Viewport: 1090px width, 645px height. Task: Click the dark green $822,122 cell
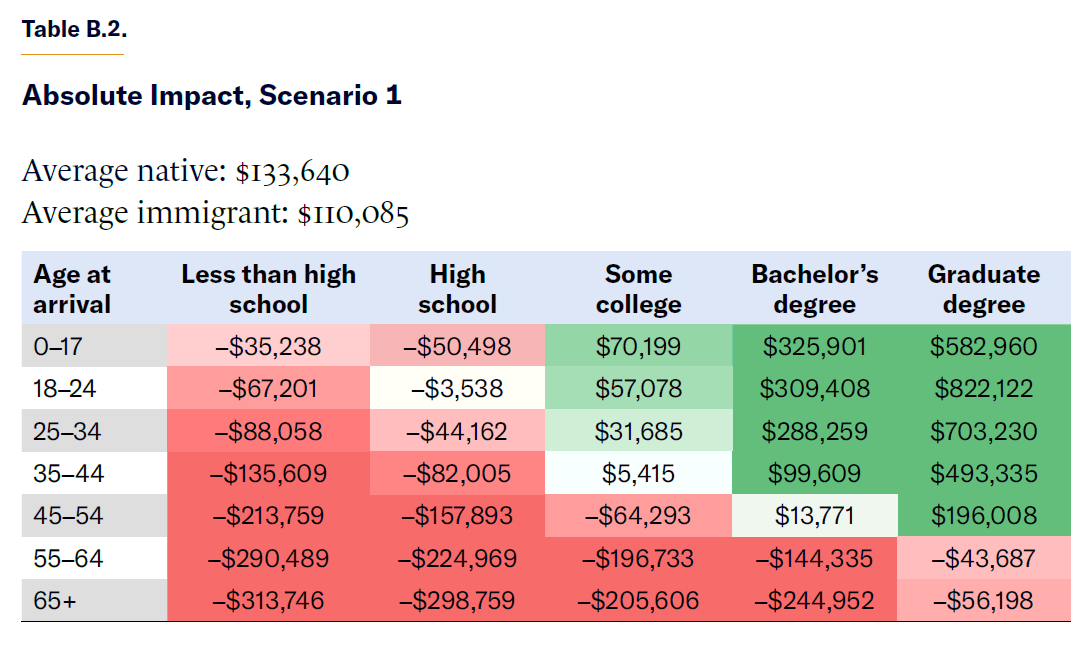pyautogui.click(x=983, y=388)
